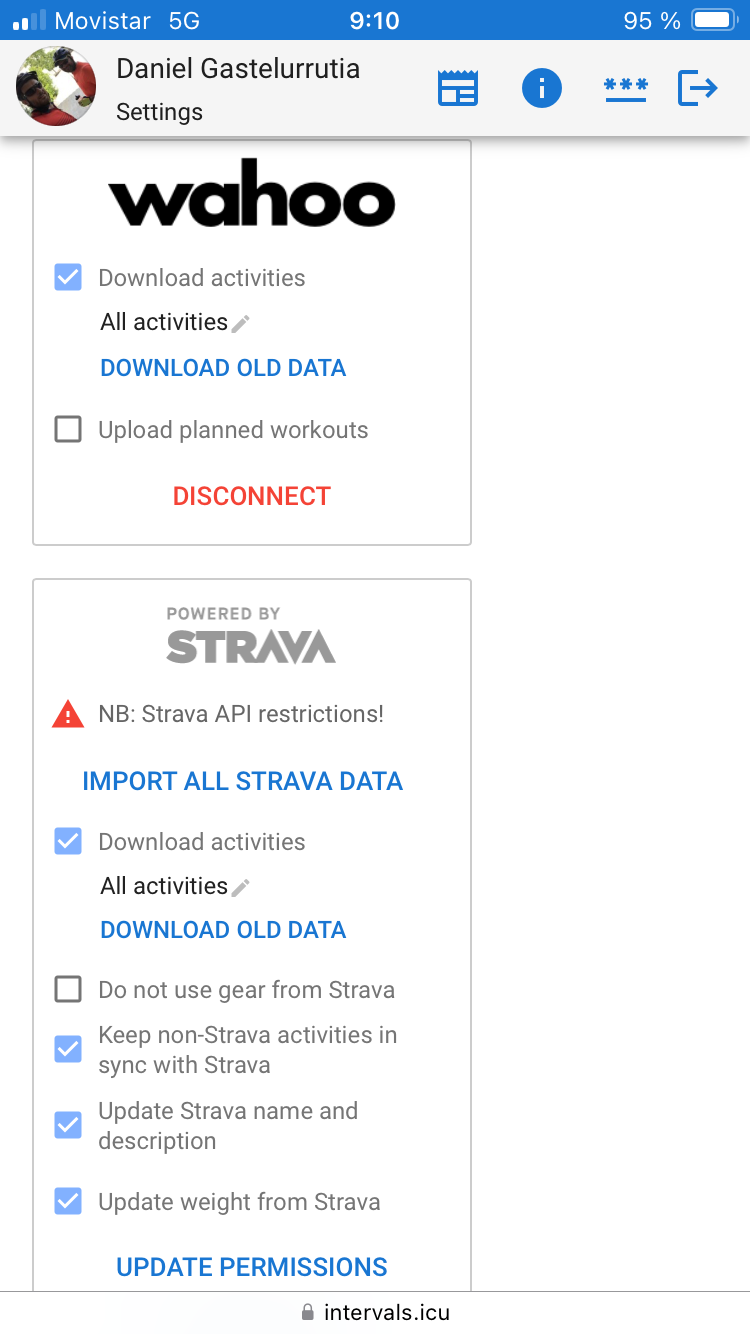
Task: Check Do not use gear from Strava
Action: click(x=68, y=990)
